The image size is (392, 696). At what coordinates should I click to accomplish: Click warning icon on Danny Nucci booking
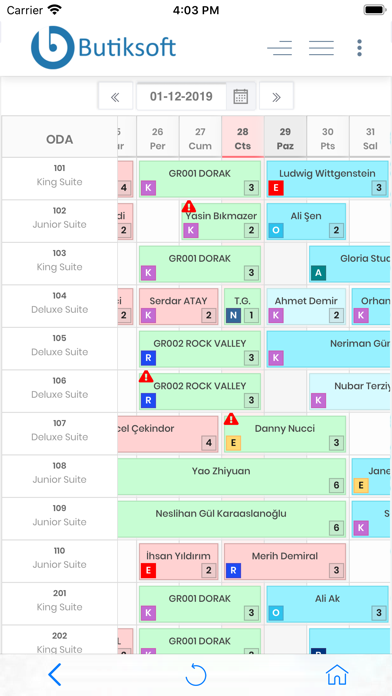point(231,419)
